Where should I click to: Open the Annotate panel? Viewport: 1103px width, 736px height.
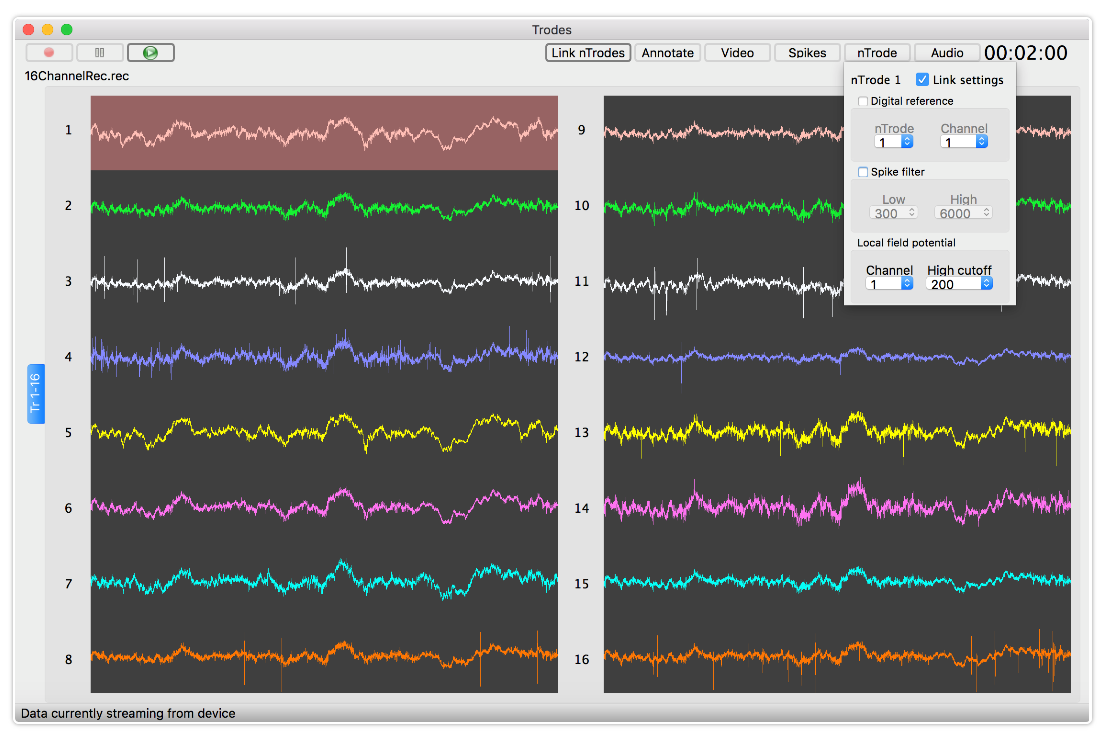667,53
